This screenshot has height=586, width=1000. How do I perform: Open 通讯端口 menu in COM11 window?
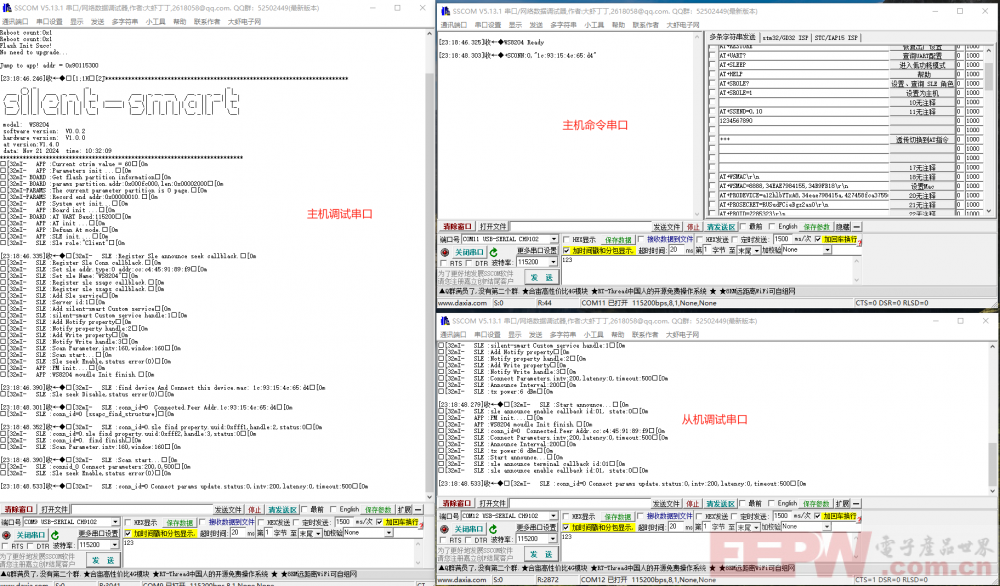point(453,25)
